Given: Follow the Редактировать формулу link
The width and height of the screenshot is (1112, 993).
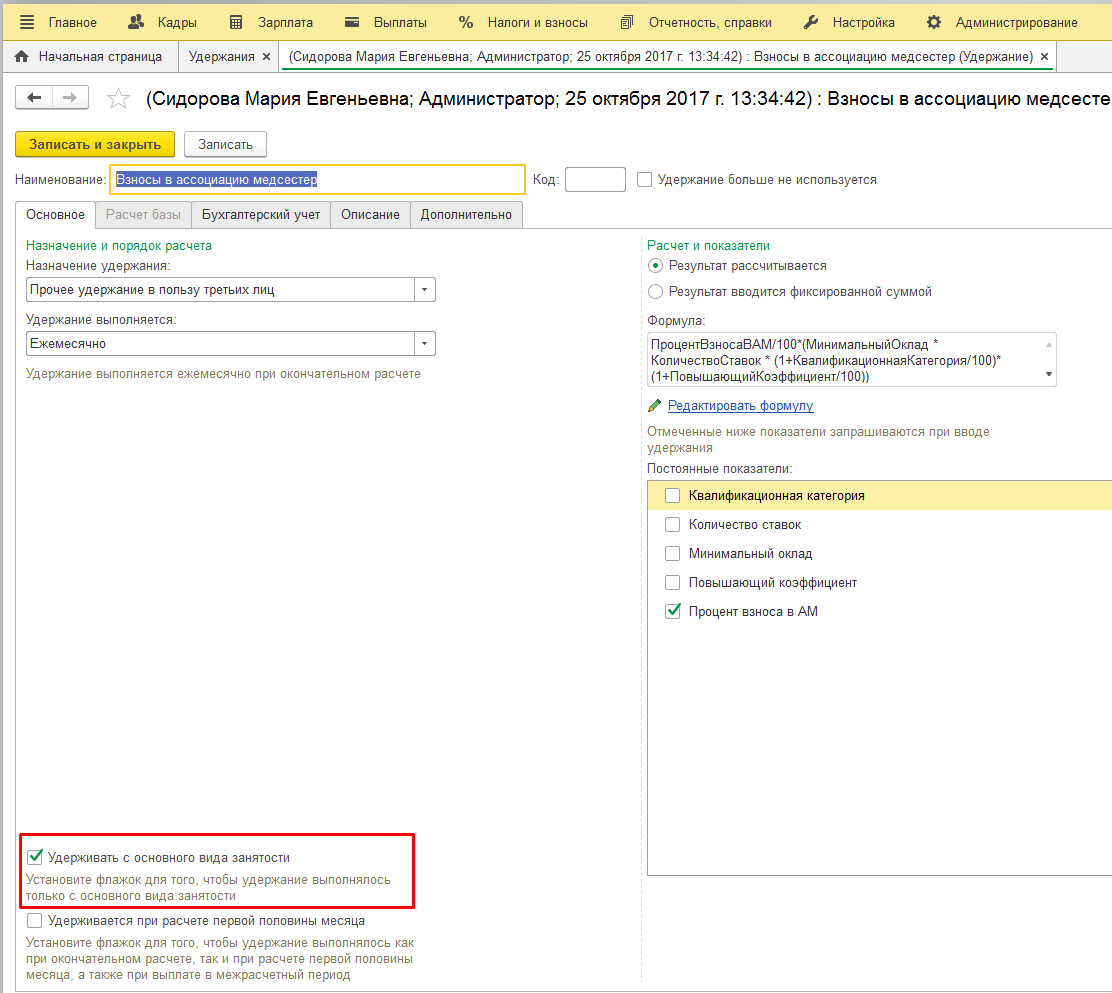Looking at the screenshot, I should (x=740, y=406).
